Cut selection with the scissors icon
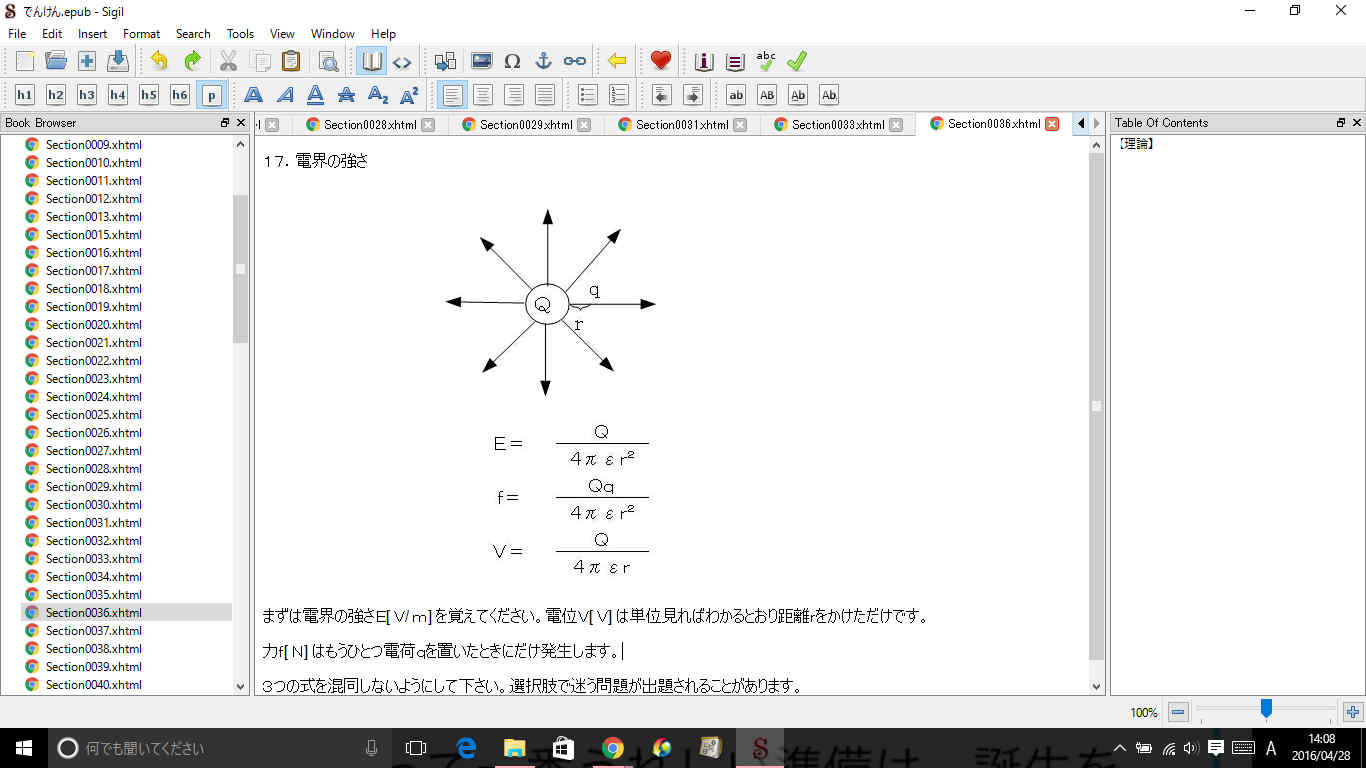The height and width of the screenshot is (768, 1366). coord(229,61)
